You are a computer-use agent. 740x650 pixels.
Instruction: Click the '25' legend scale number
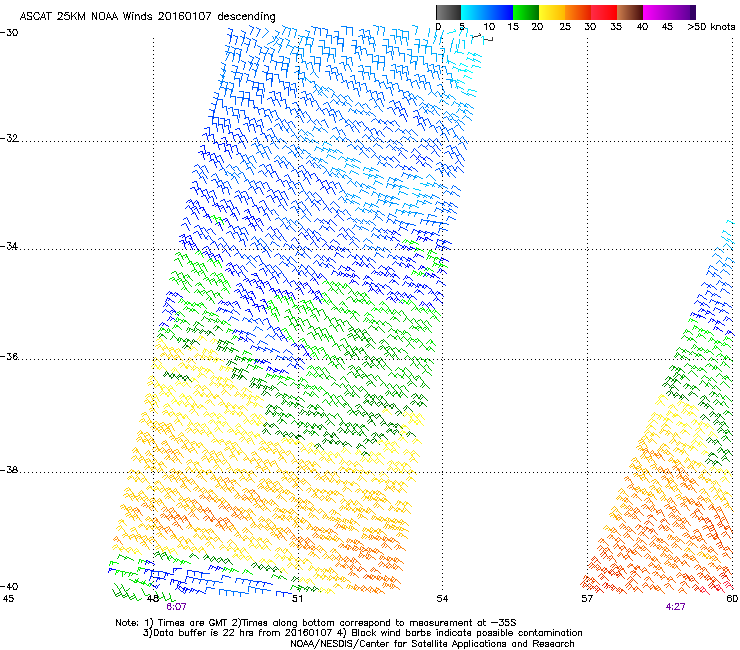(x=565, y=27)
